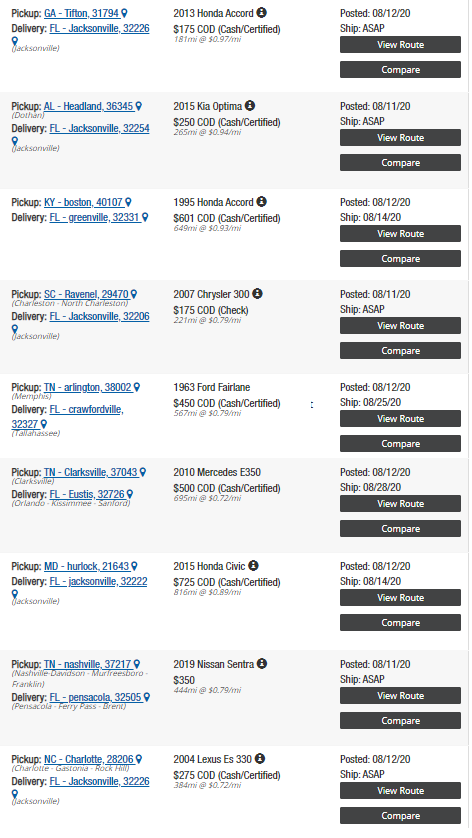The width and height of the screenshot is (472, 838).
Task: View Route for 2010 Mercedes E350
Action: pyautogui.click(x=400, y=503)
